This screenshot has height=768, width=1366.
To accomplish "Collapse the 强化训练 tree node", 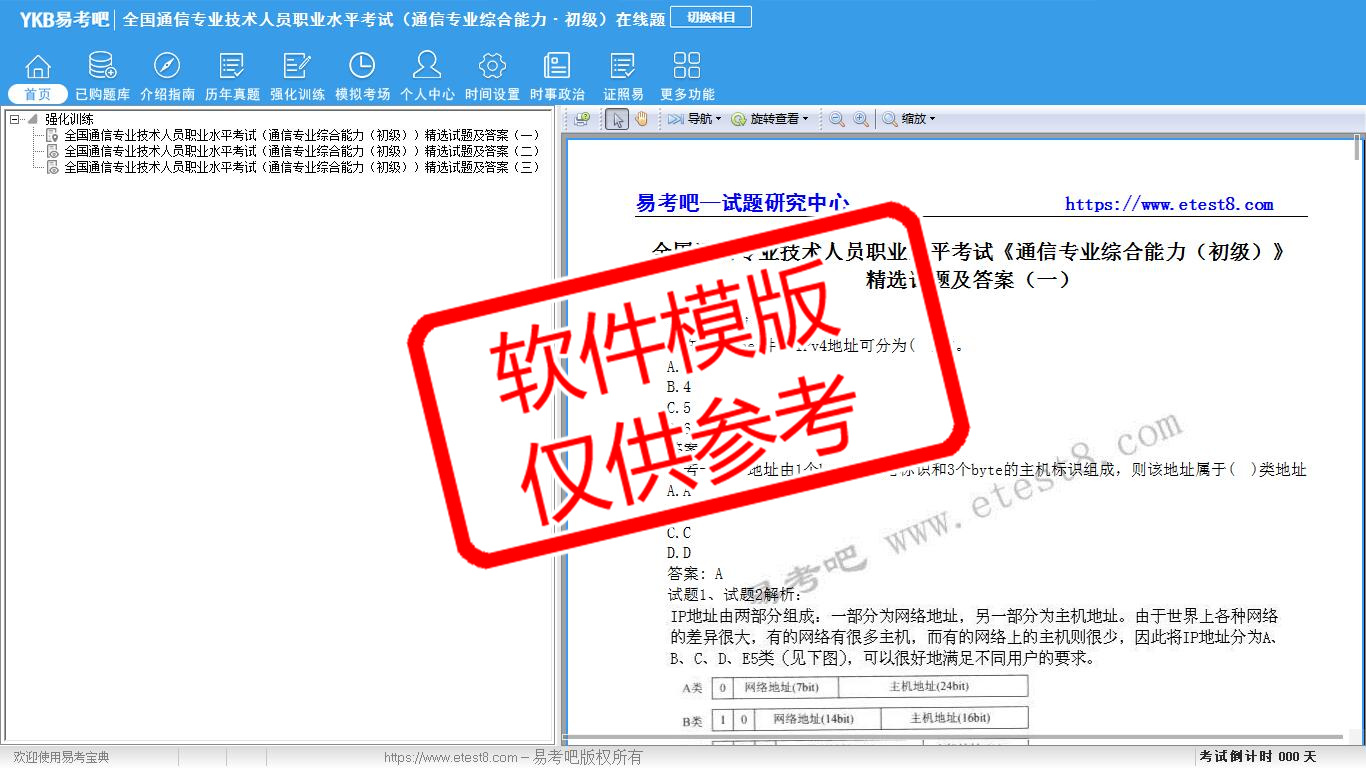I will tap(15, 119).
